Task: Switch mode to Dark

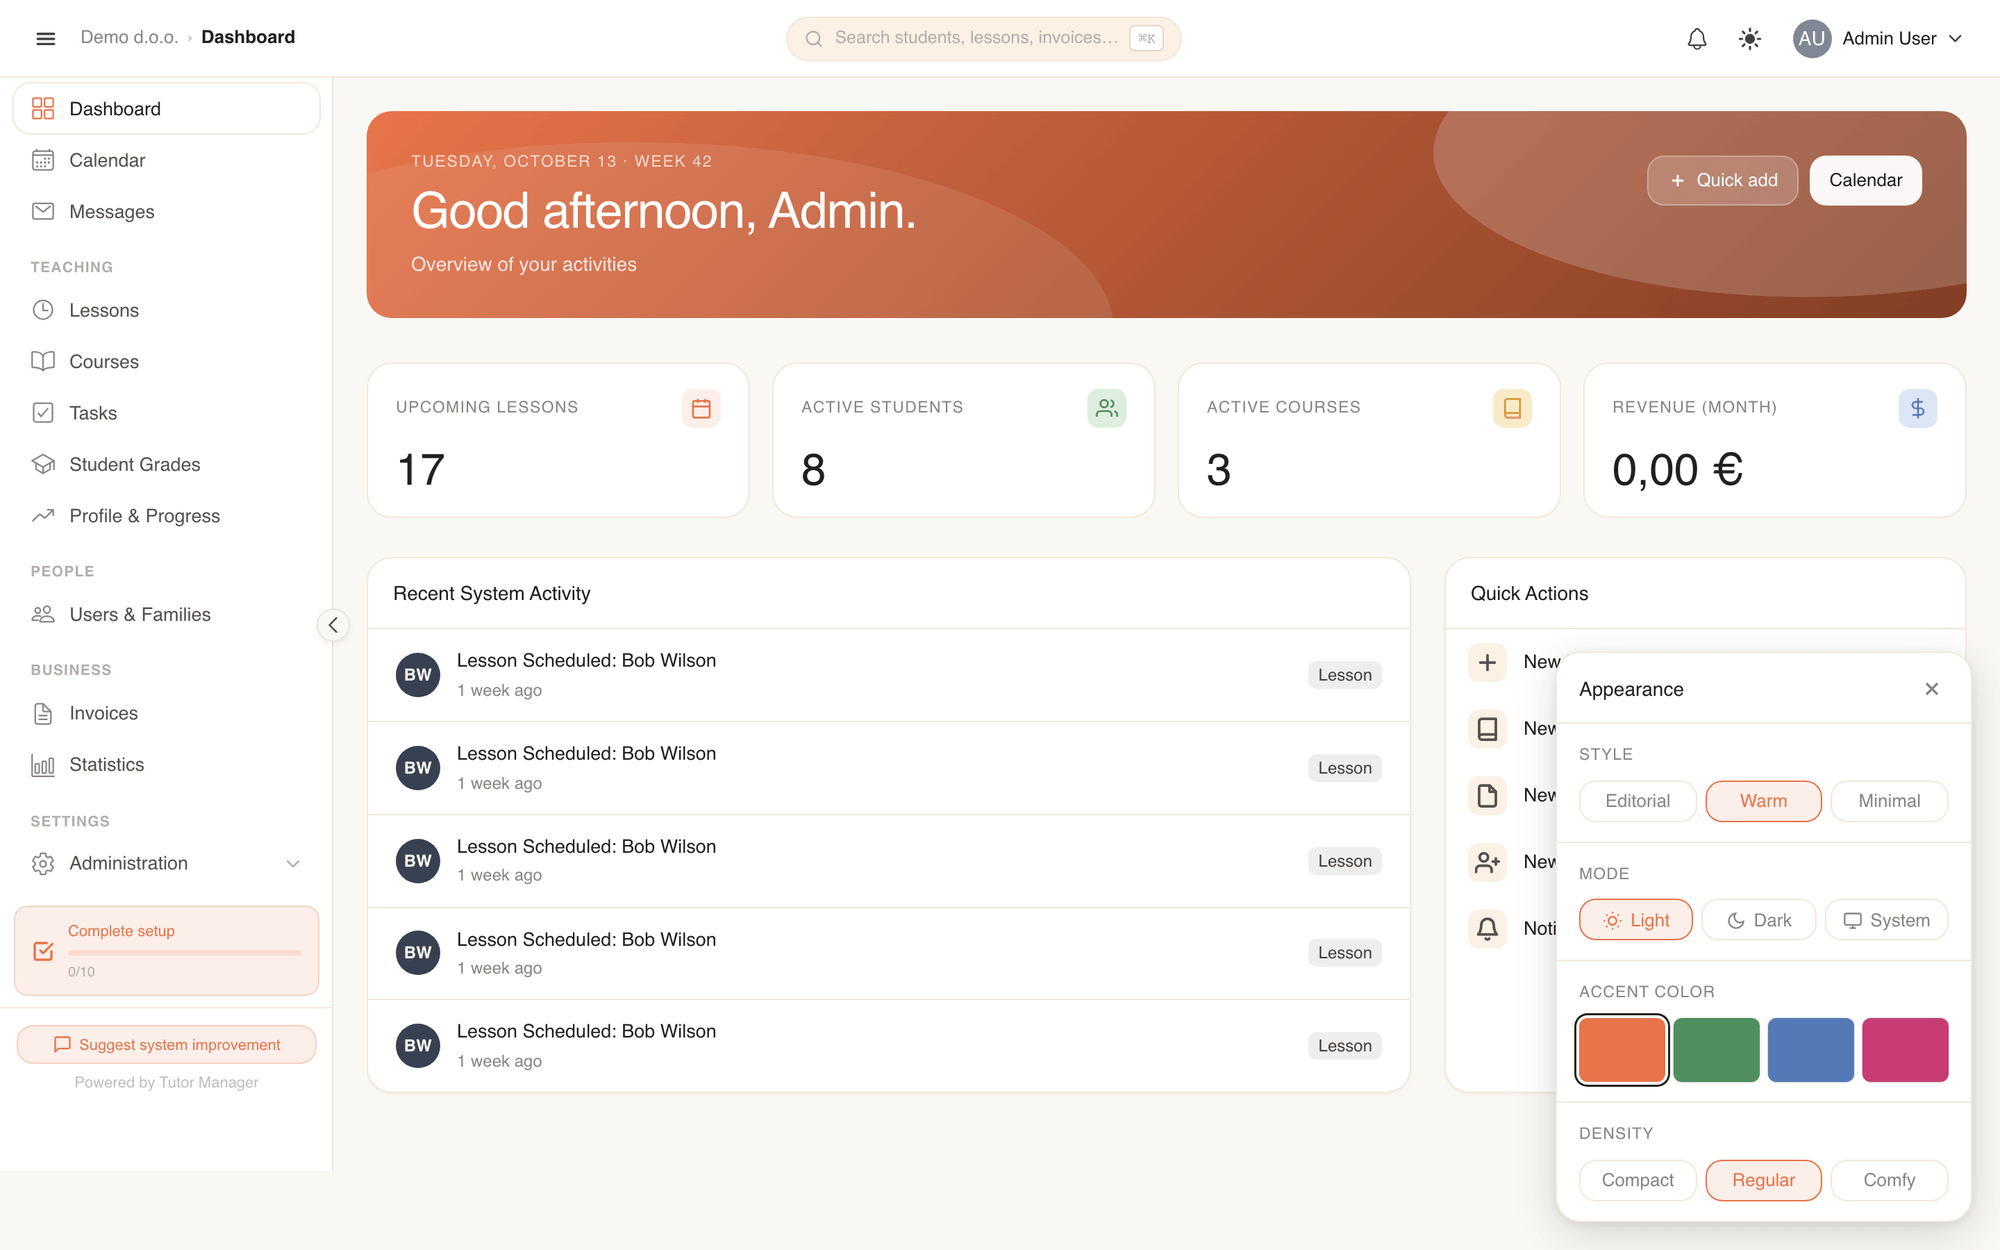Action: (1759, 920)
